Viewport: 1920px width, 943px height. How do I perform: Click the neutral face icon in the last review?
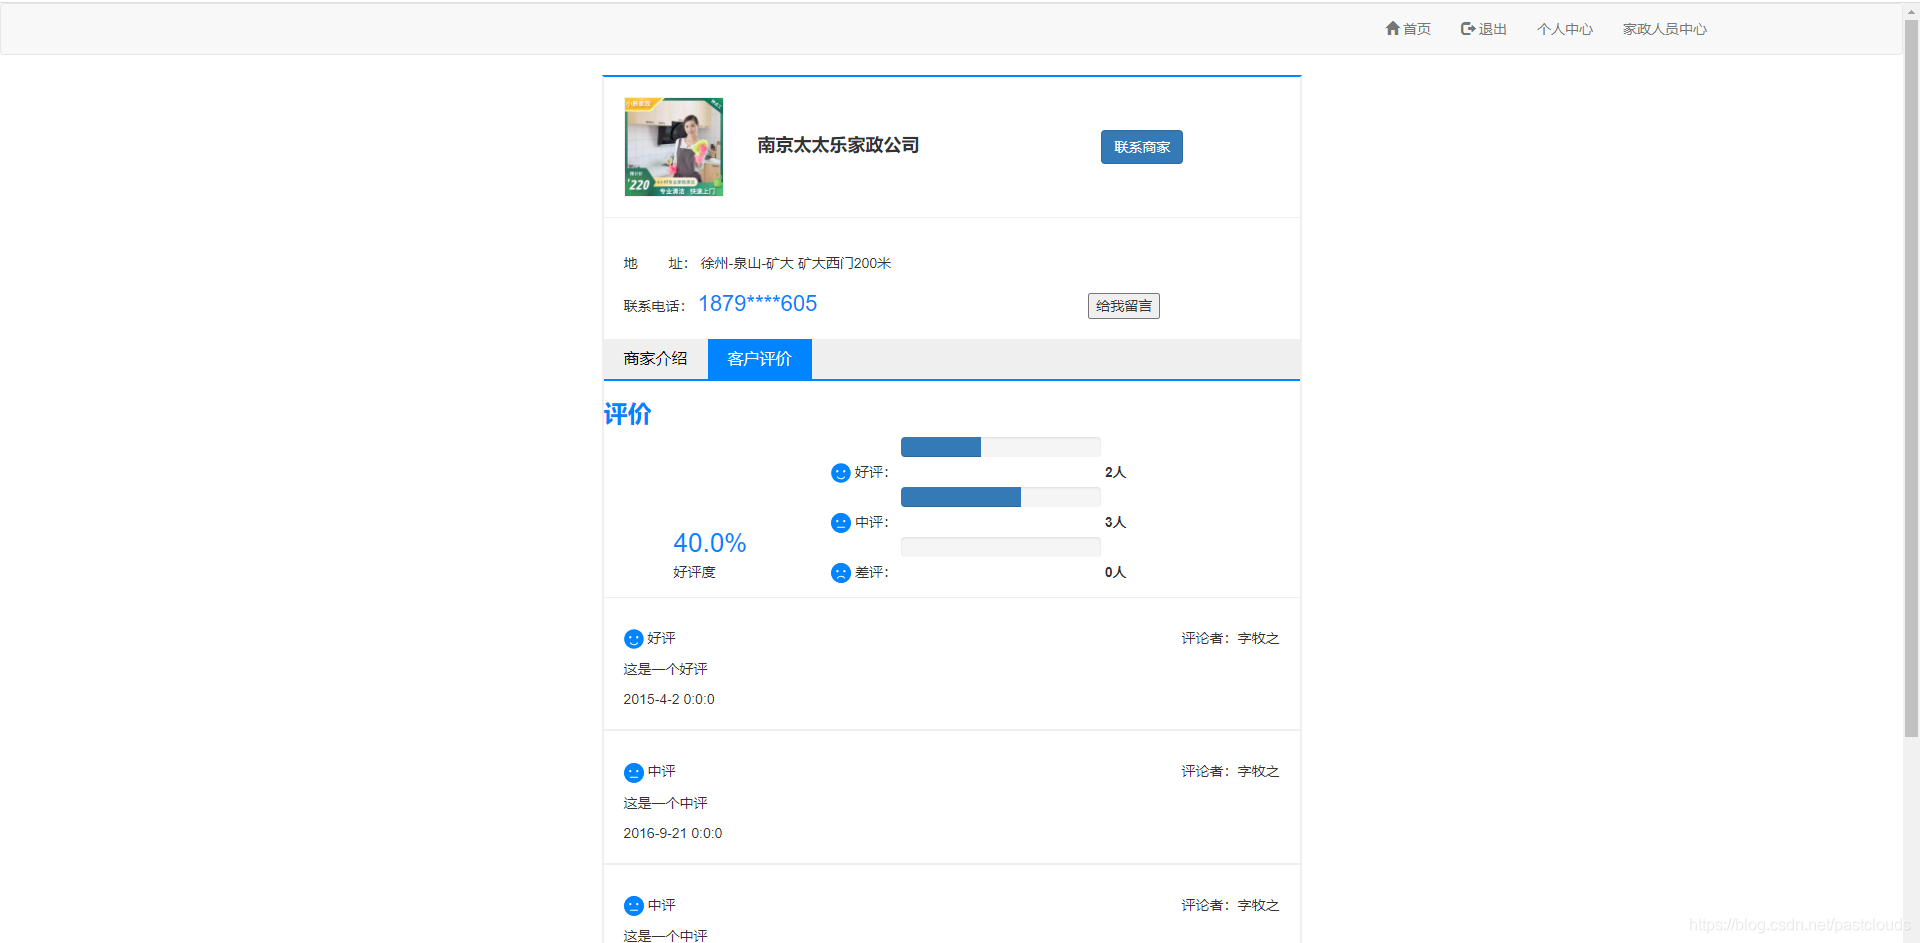pyautogui.click(x=633, y=906)
